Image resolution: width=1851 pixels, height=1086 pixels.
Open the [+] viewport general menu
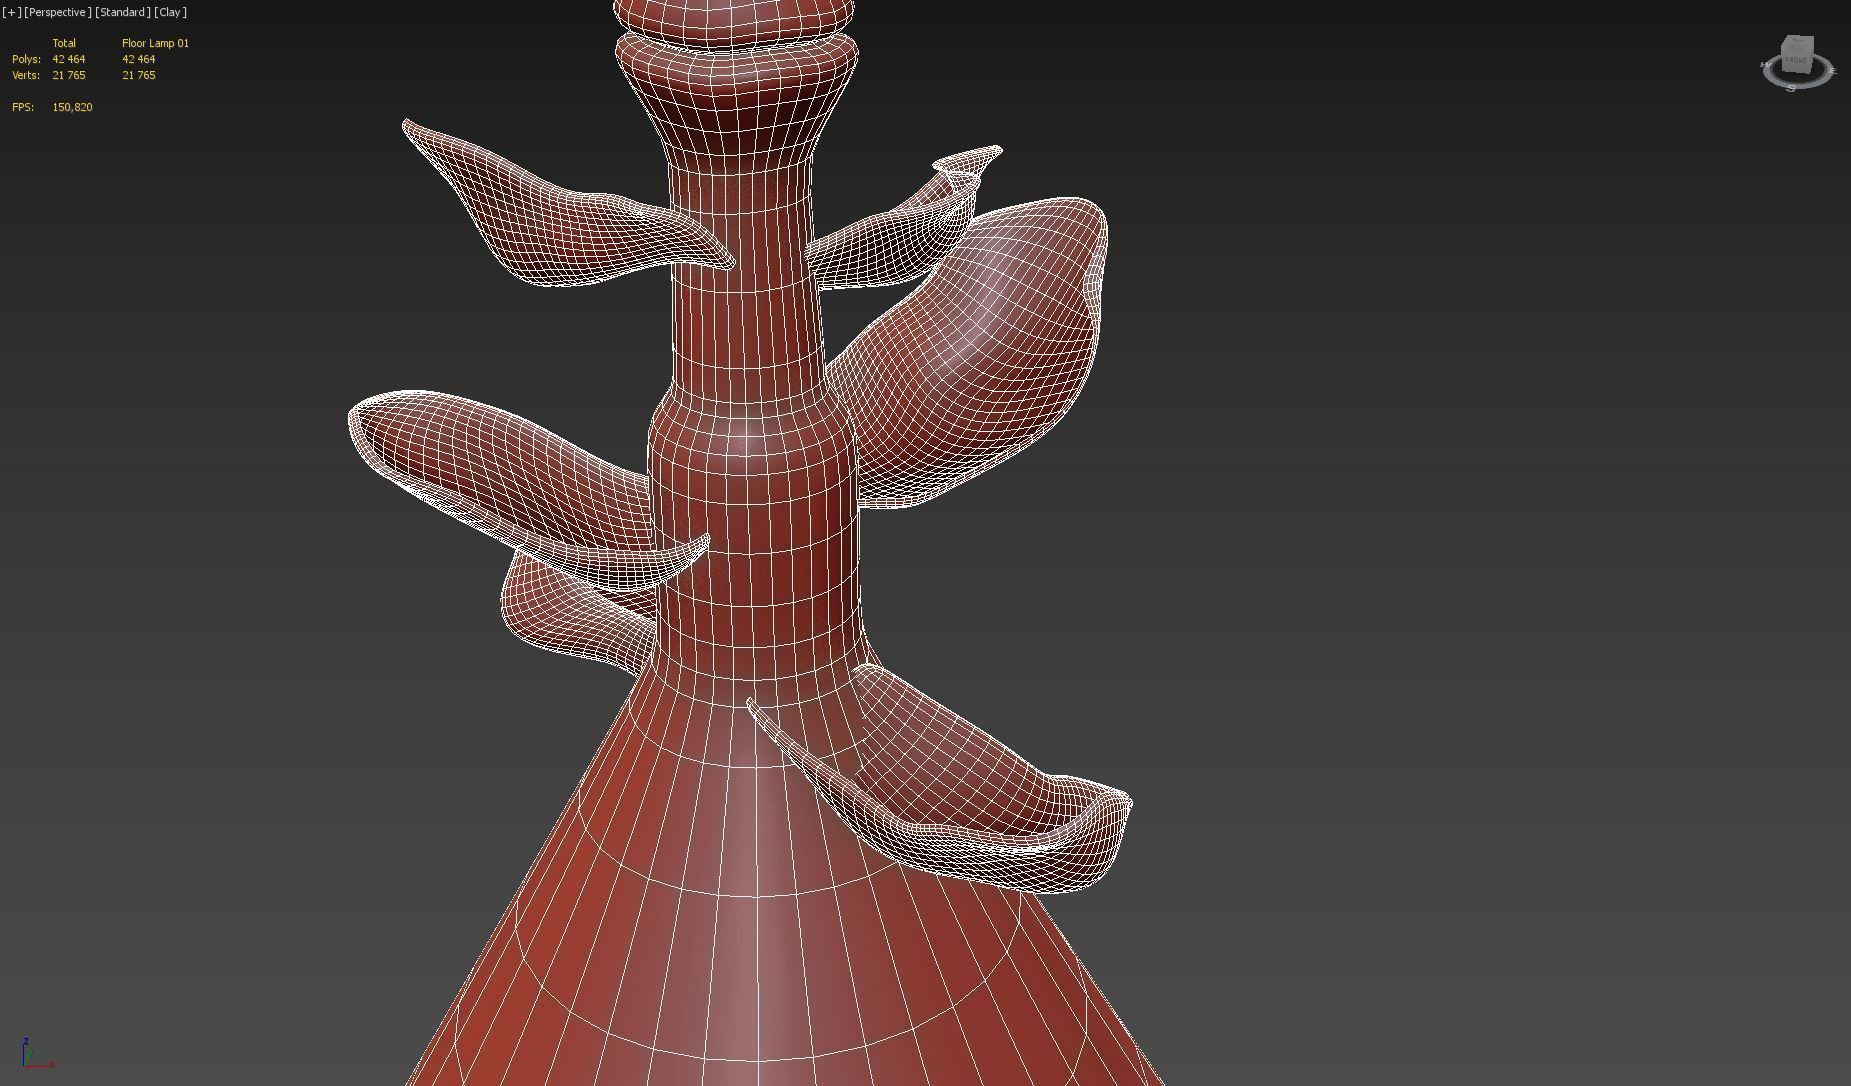tap(11, 12)
